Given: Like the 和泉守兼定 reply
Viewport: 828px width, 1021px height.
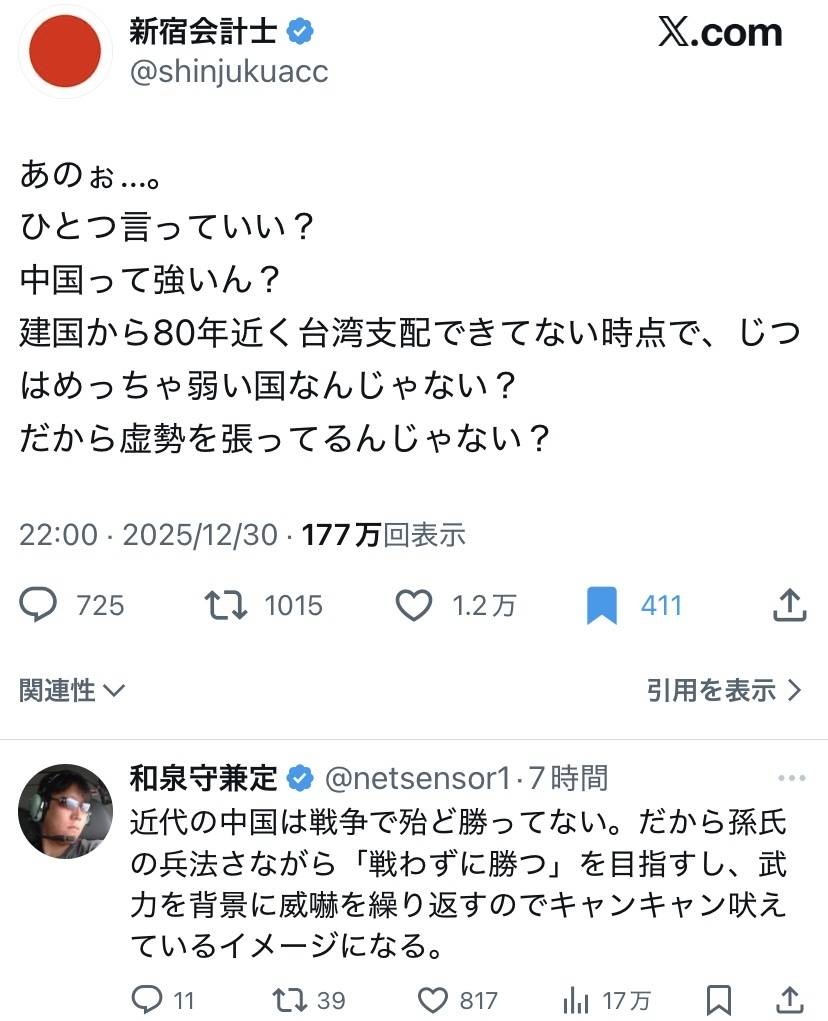Looking at the screenshot, I should tap(432, 999).
